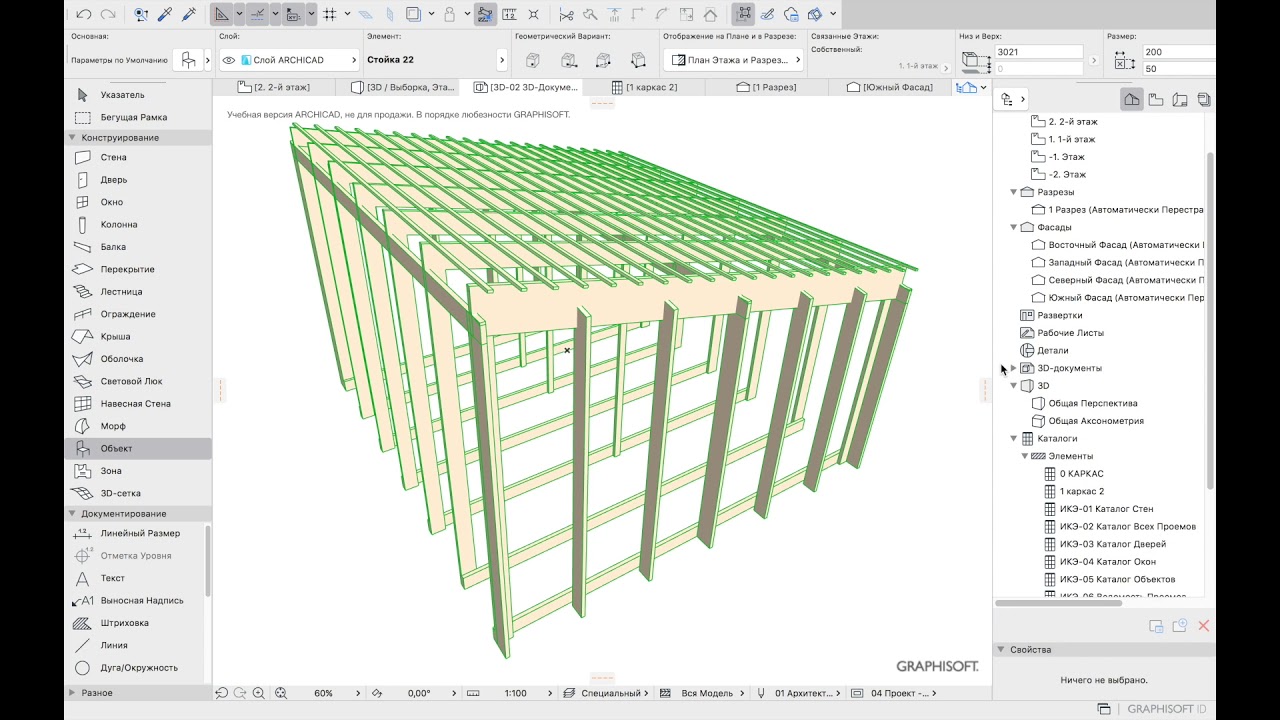
Task: Collapse the Разрезы tree node
Action: pos(1013,192)
